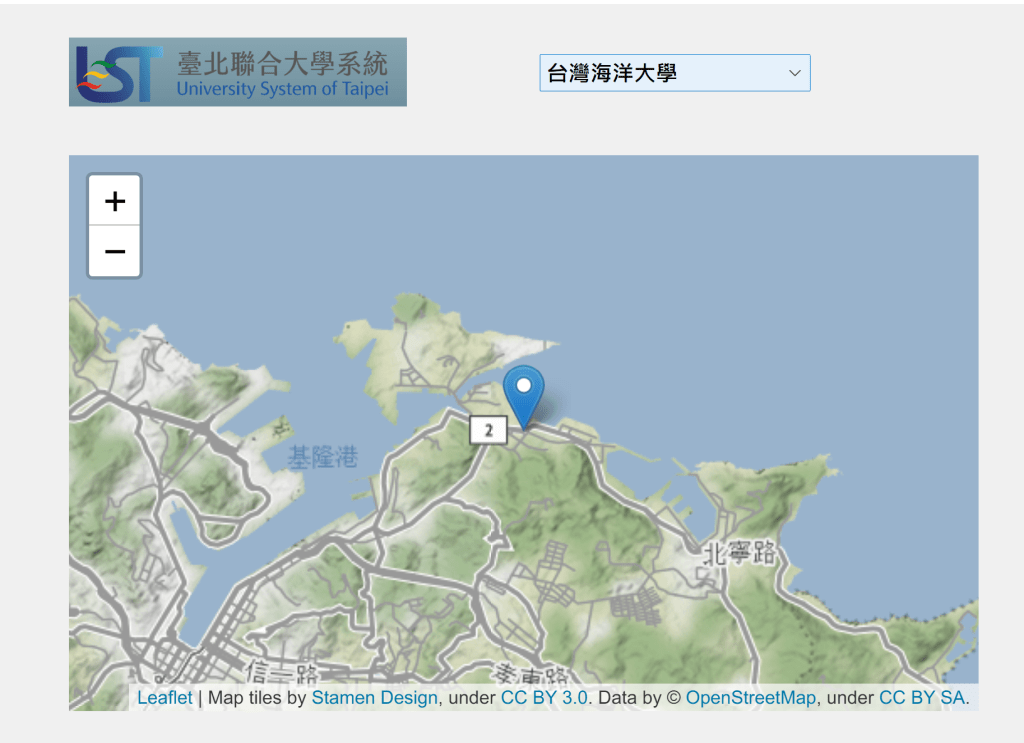The height and width of the screenshot is (743, 1024).
Task: Click the 北寧路 road label on map
Action: (739, 553)
